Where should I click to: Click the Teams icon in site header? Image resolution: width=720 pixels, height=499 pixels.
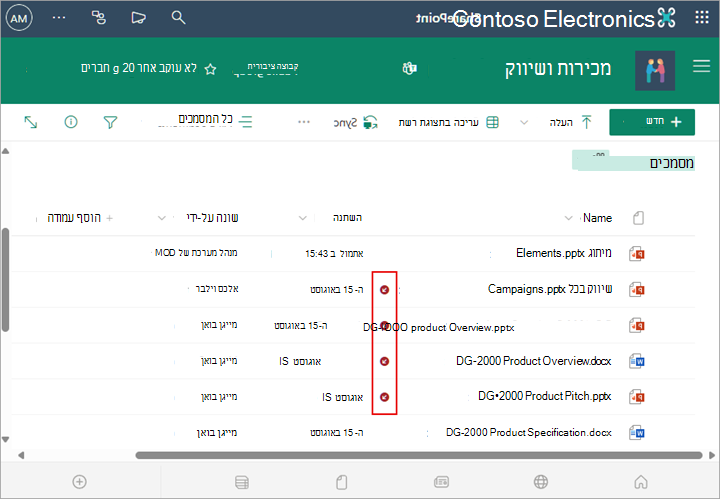click(x=409, y=68)
